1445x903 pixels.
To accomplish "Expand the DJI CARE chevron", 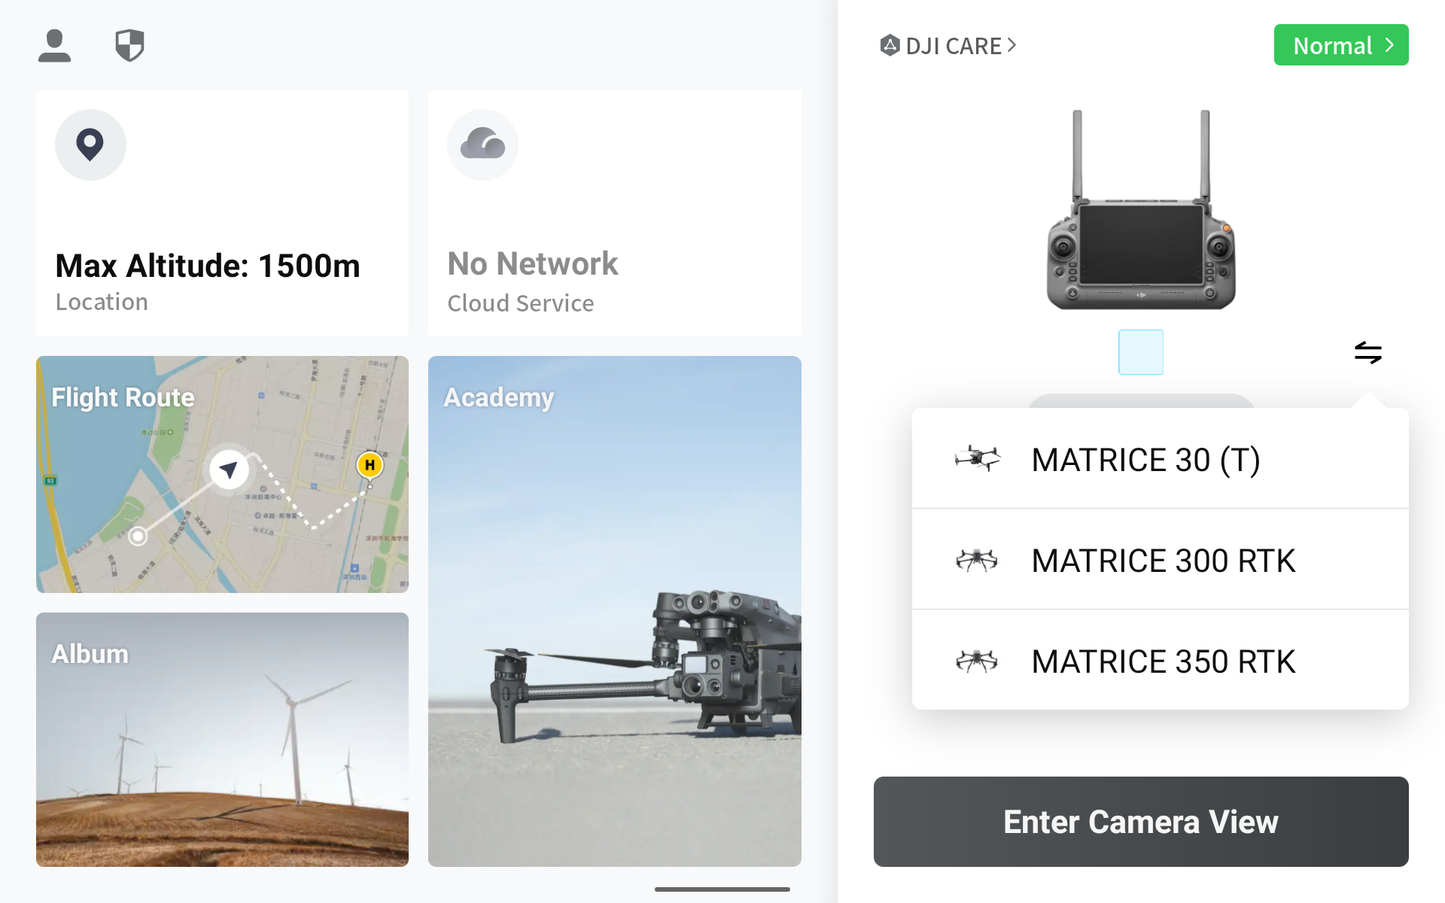I will coord(1011,45).
